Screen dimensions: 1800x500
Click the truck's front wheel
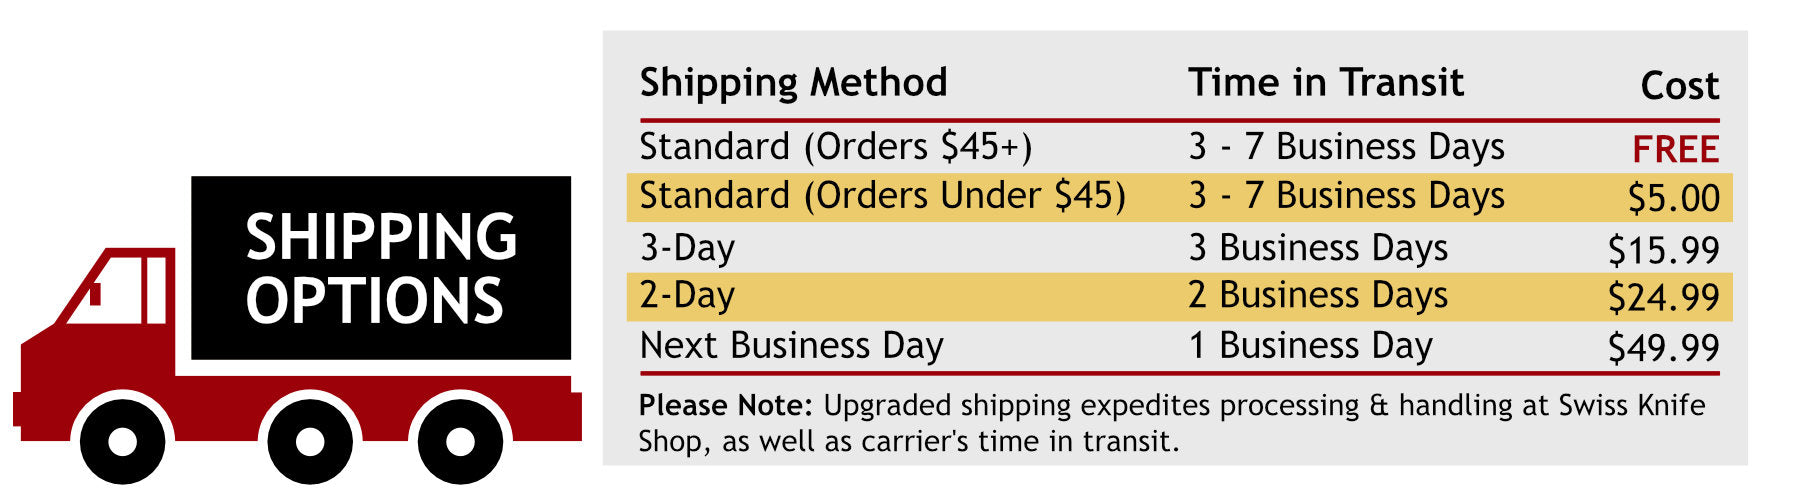point(122,440)
